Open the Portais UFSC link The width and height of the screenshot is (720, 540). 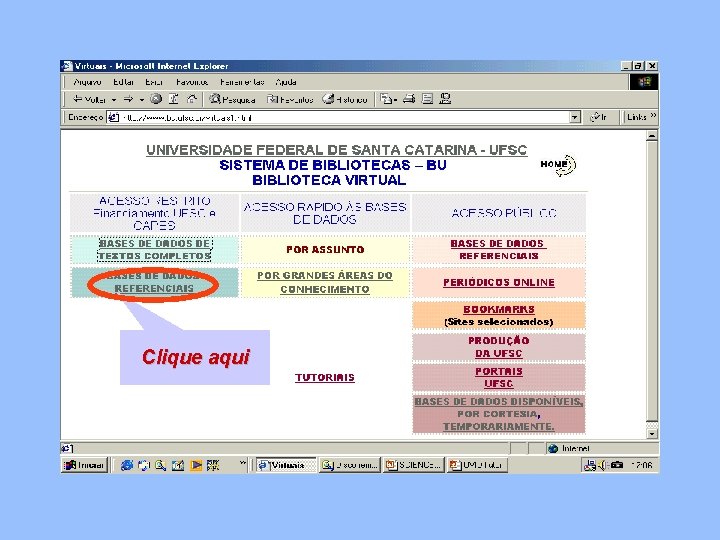(x=499, y=377)
